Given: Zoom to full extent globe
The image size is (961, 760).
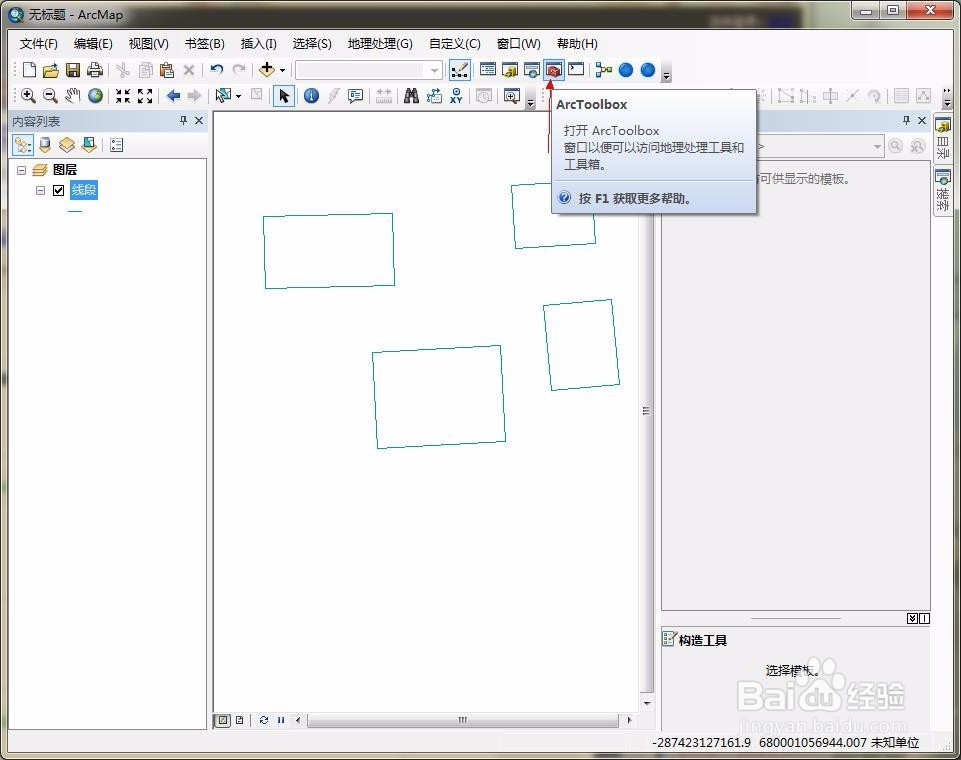Looking at the screenshot, I should (95, 96).
